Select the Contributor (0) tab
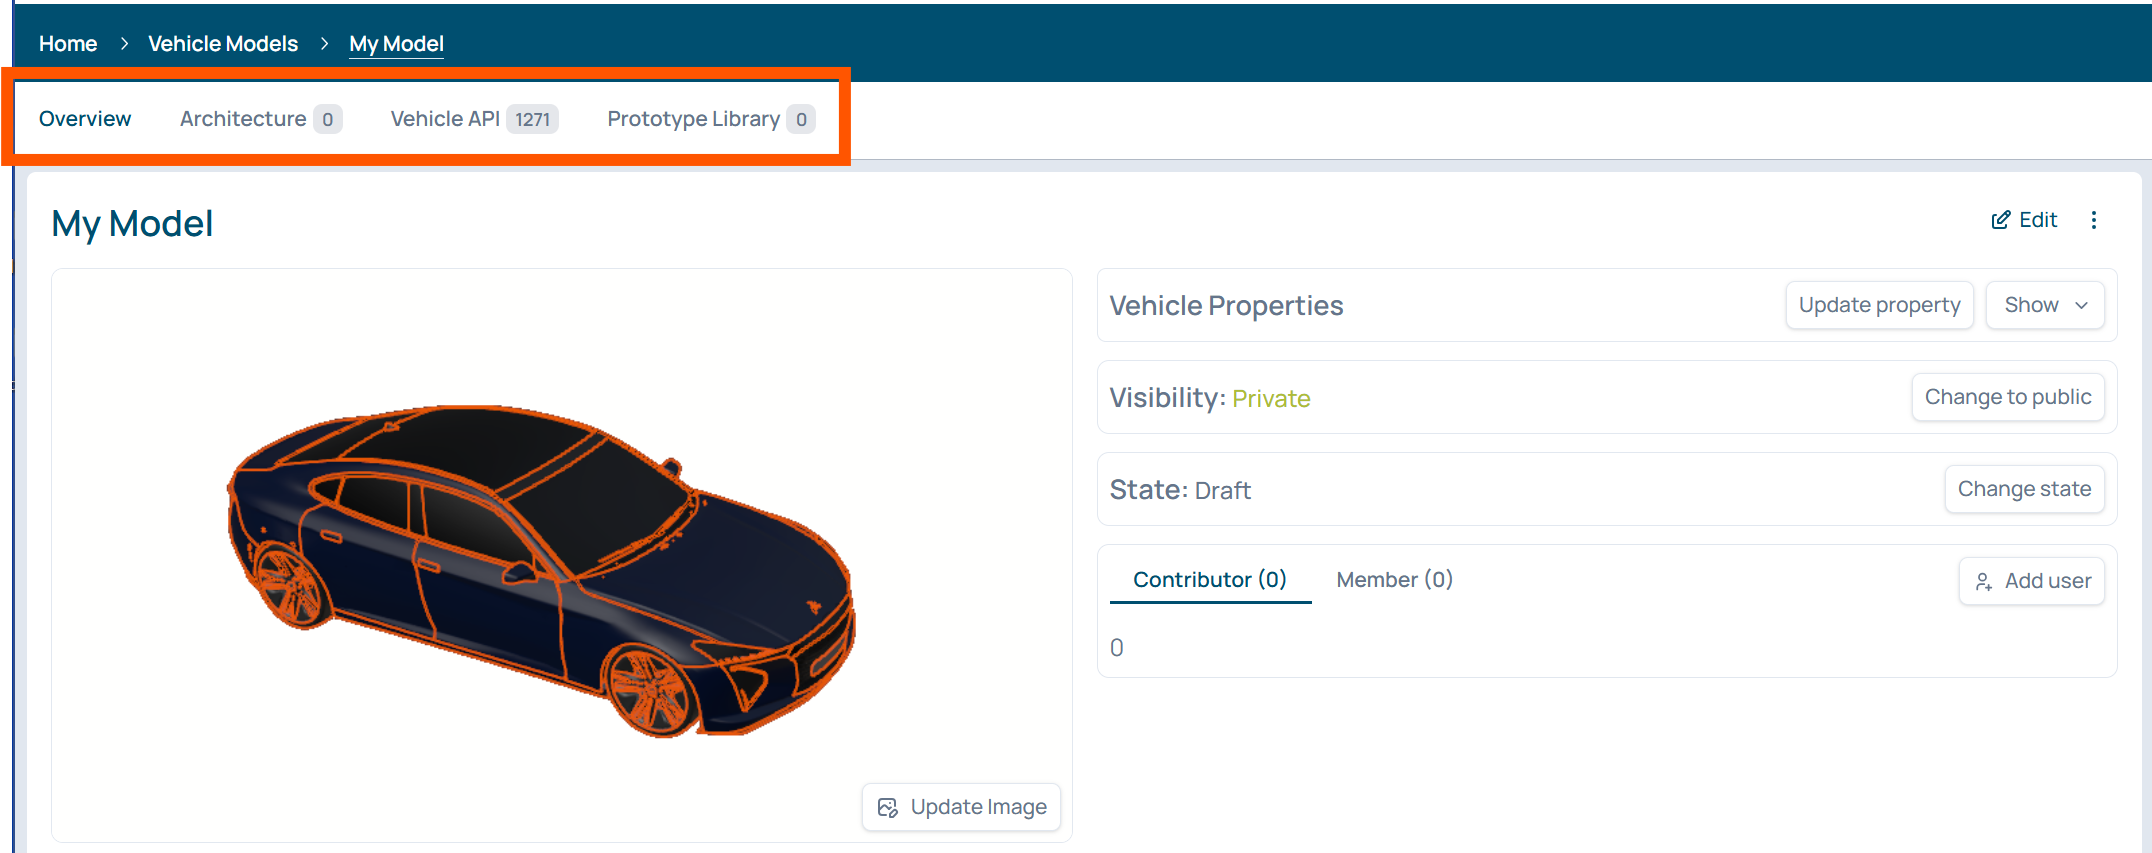 click(1209, 580)
